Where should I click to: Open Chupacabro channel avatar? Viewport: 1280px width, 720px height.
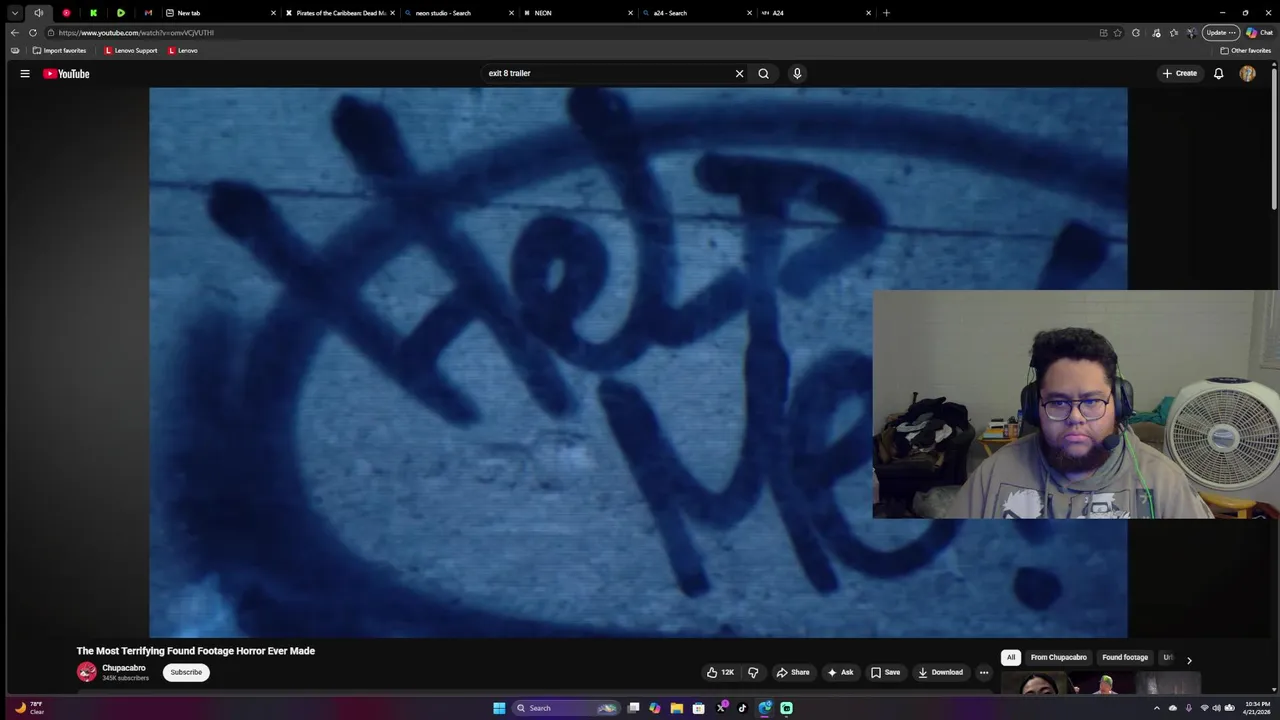87,672
